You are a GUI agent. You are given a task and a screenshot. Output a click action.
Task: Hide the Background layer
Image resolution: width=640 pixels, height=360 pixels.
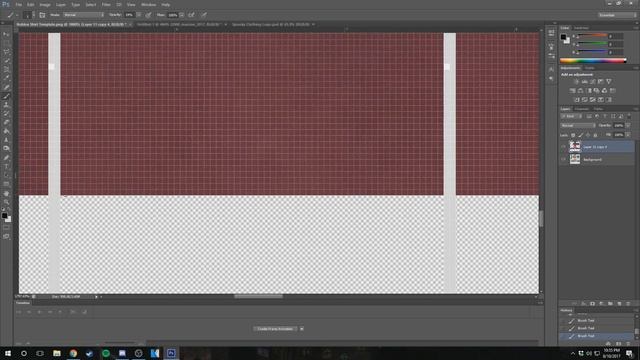click(x=564, y=159)
